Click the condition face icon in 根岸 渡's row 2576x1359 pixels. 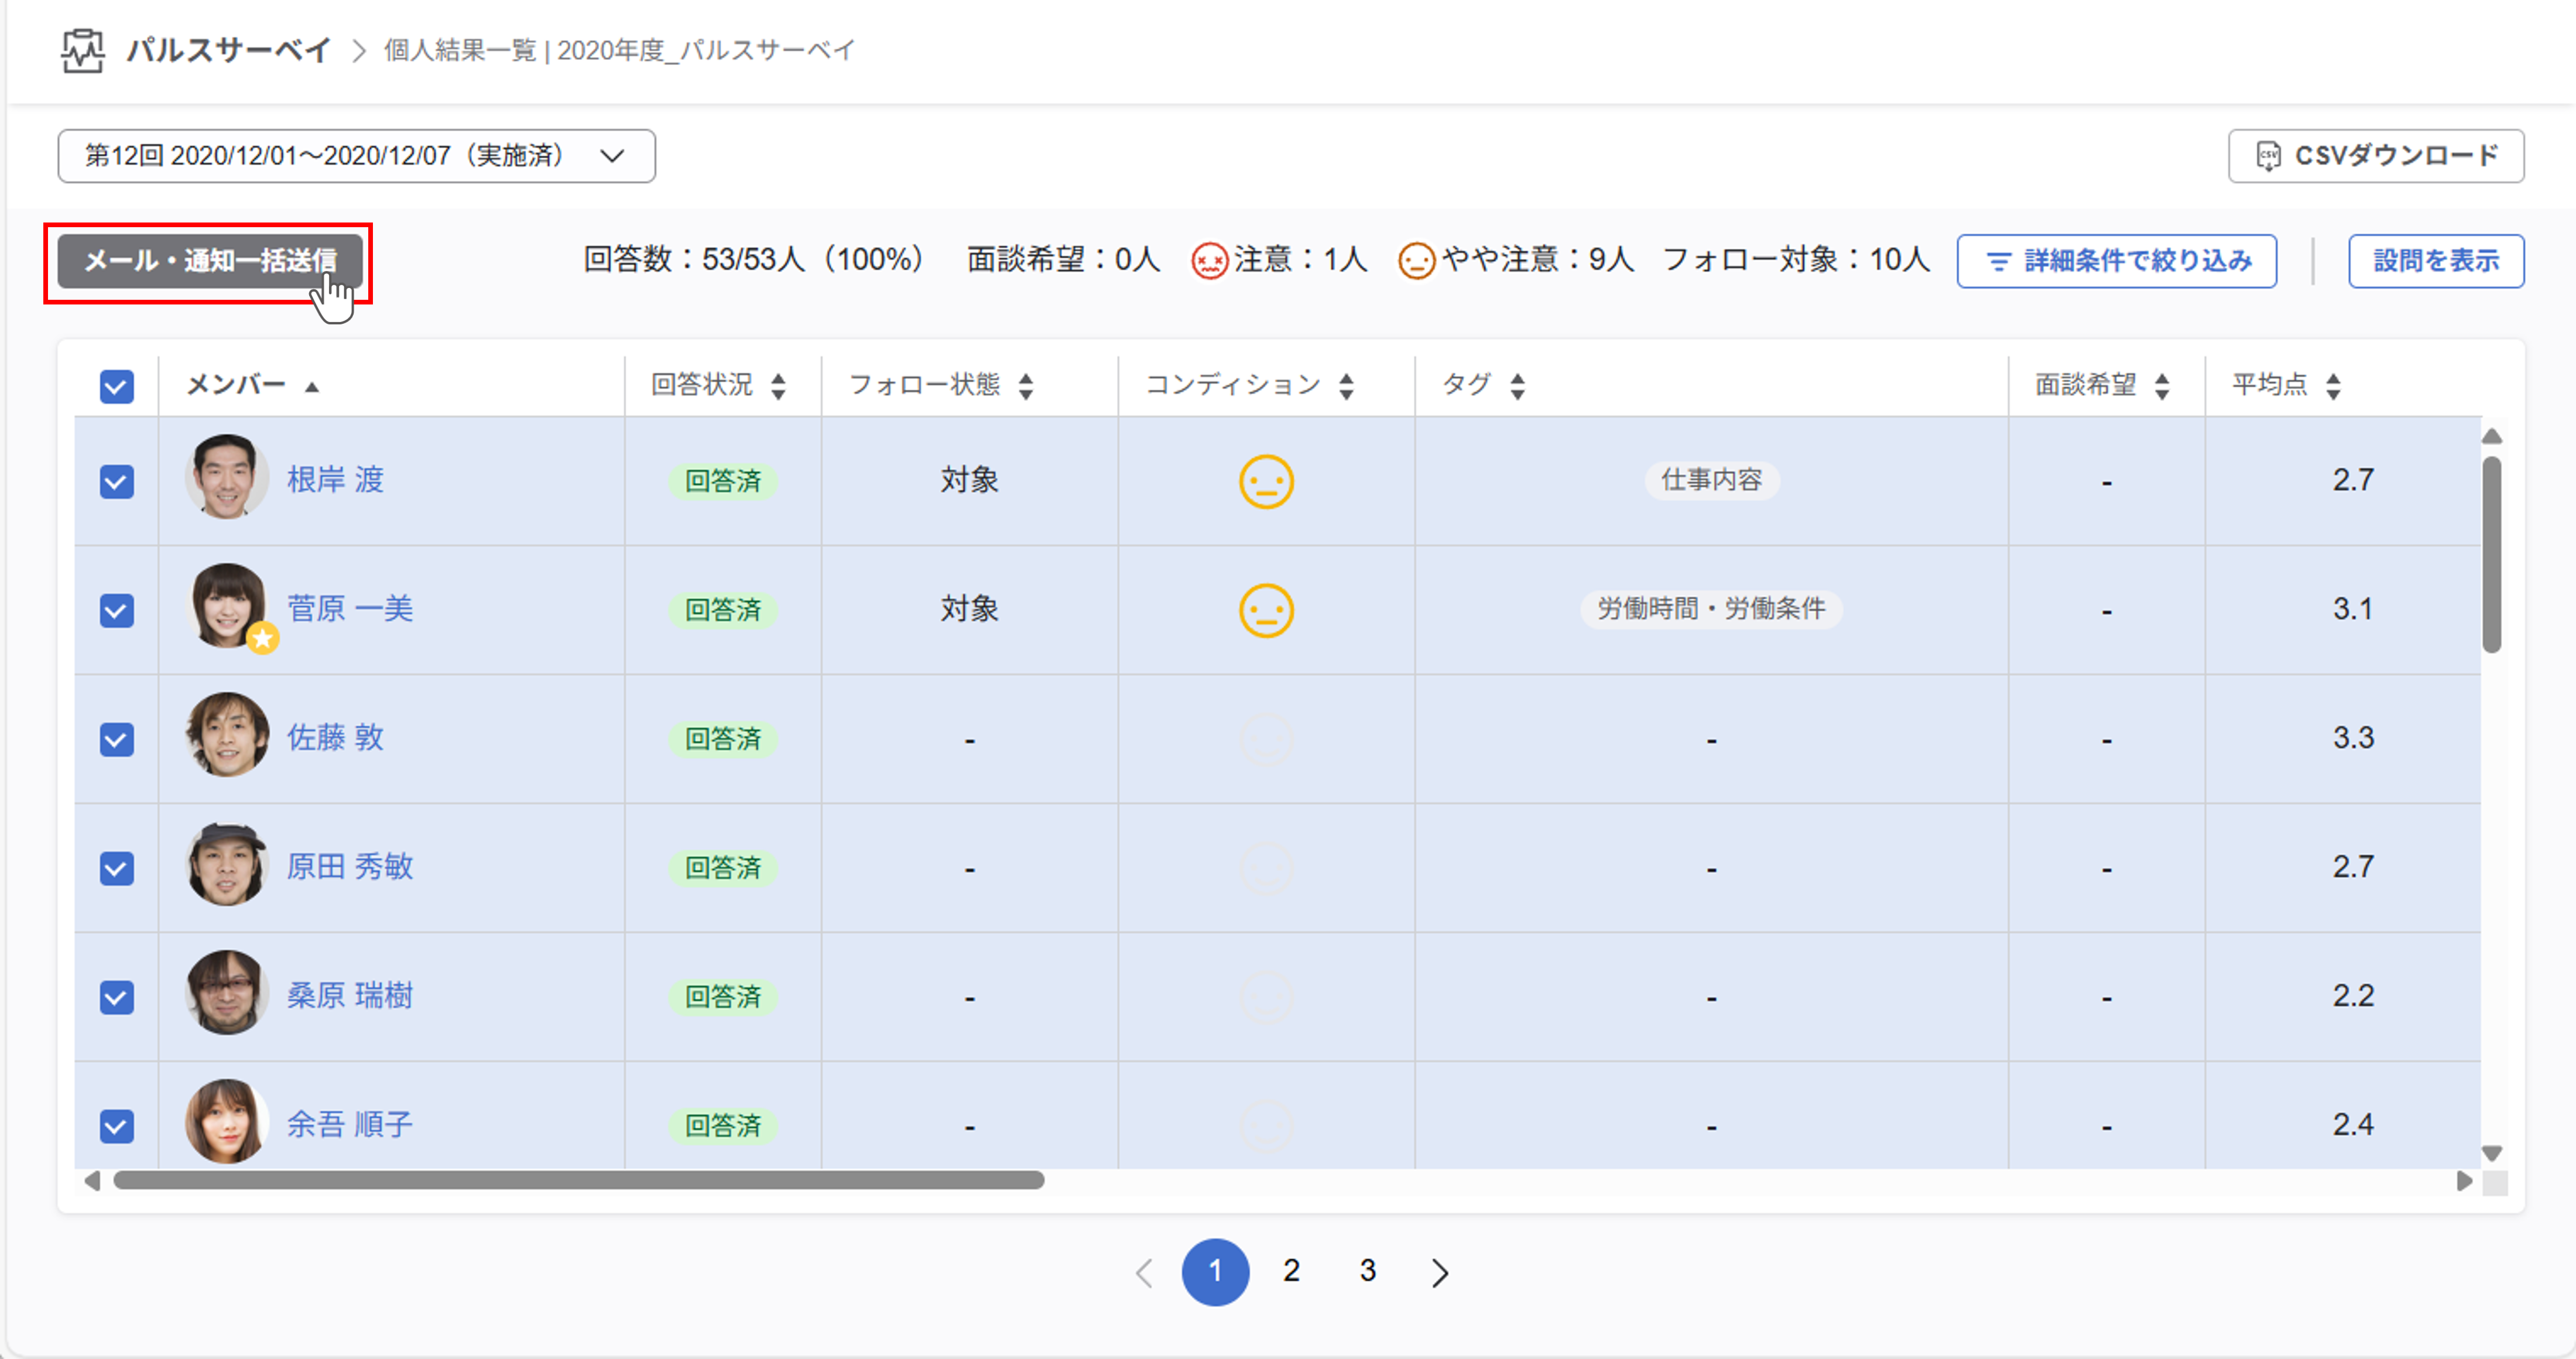[1266, 481]
